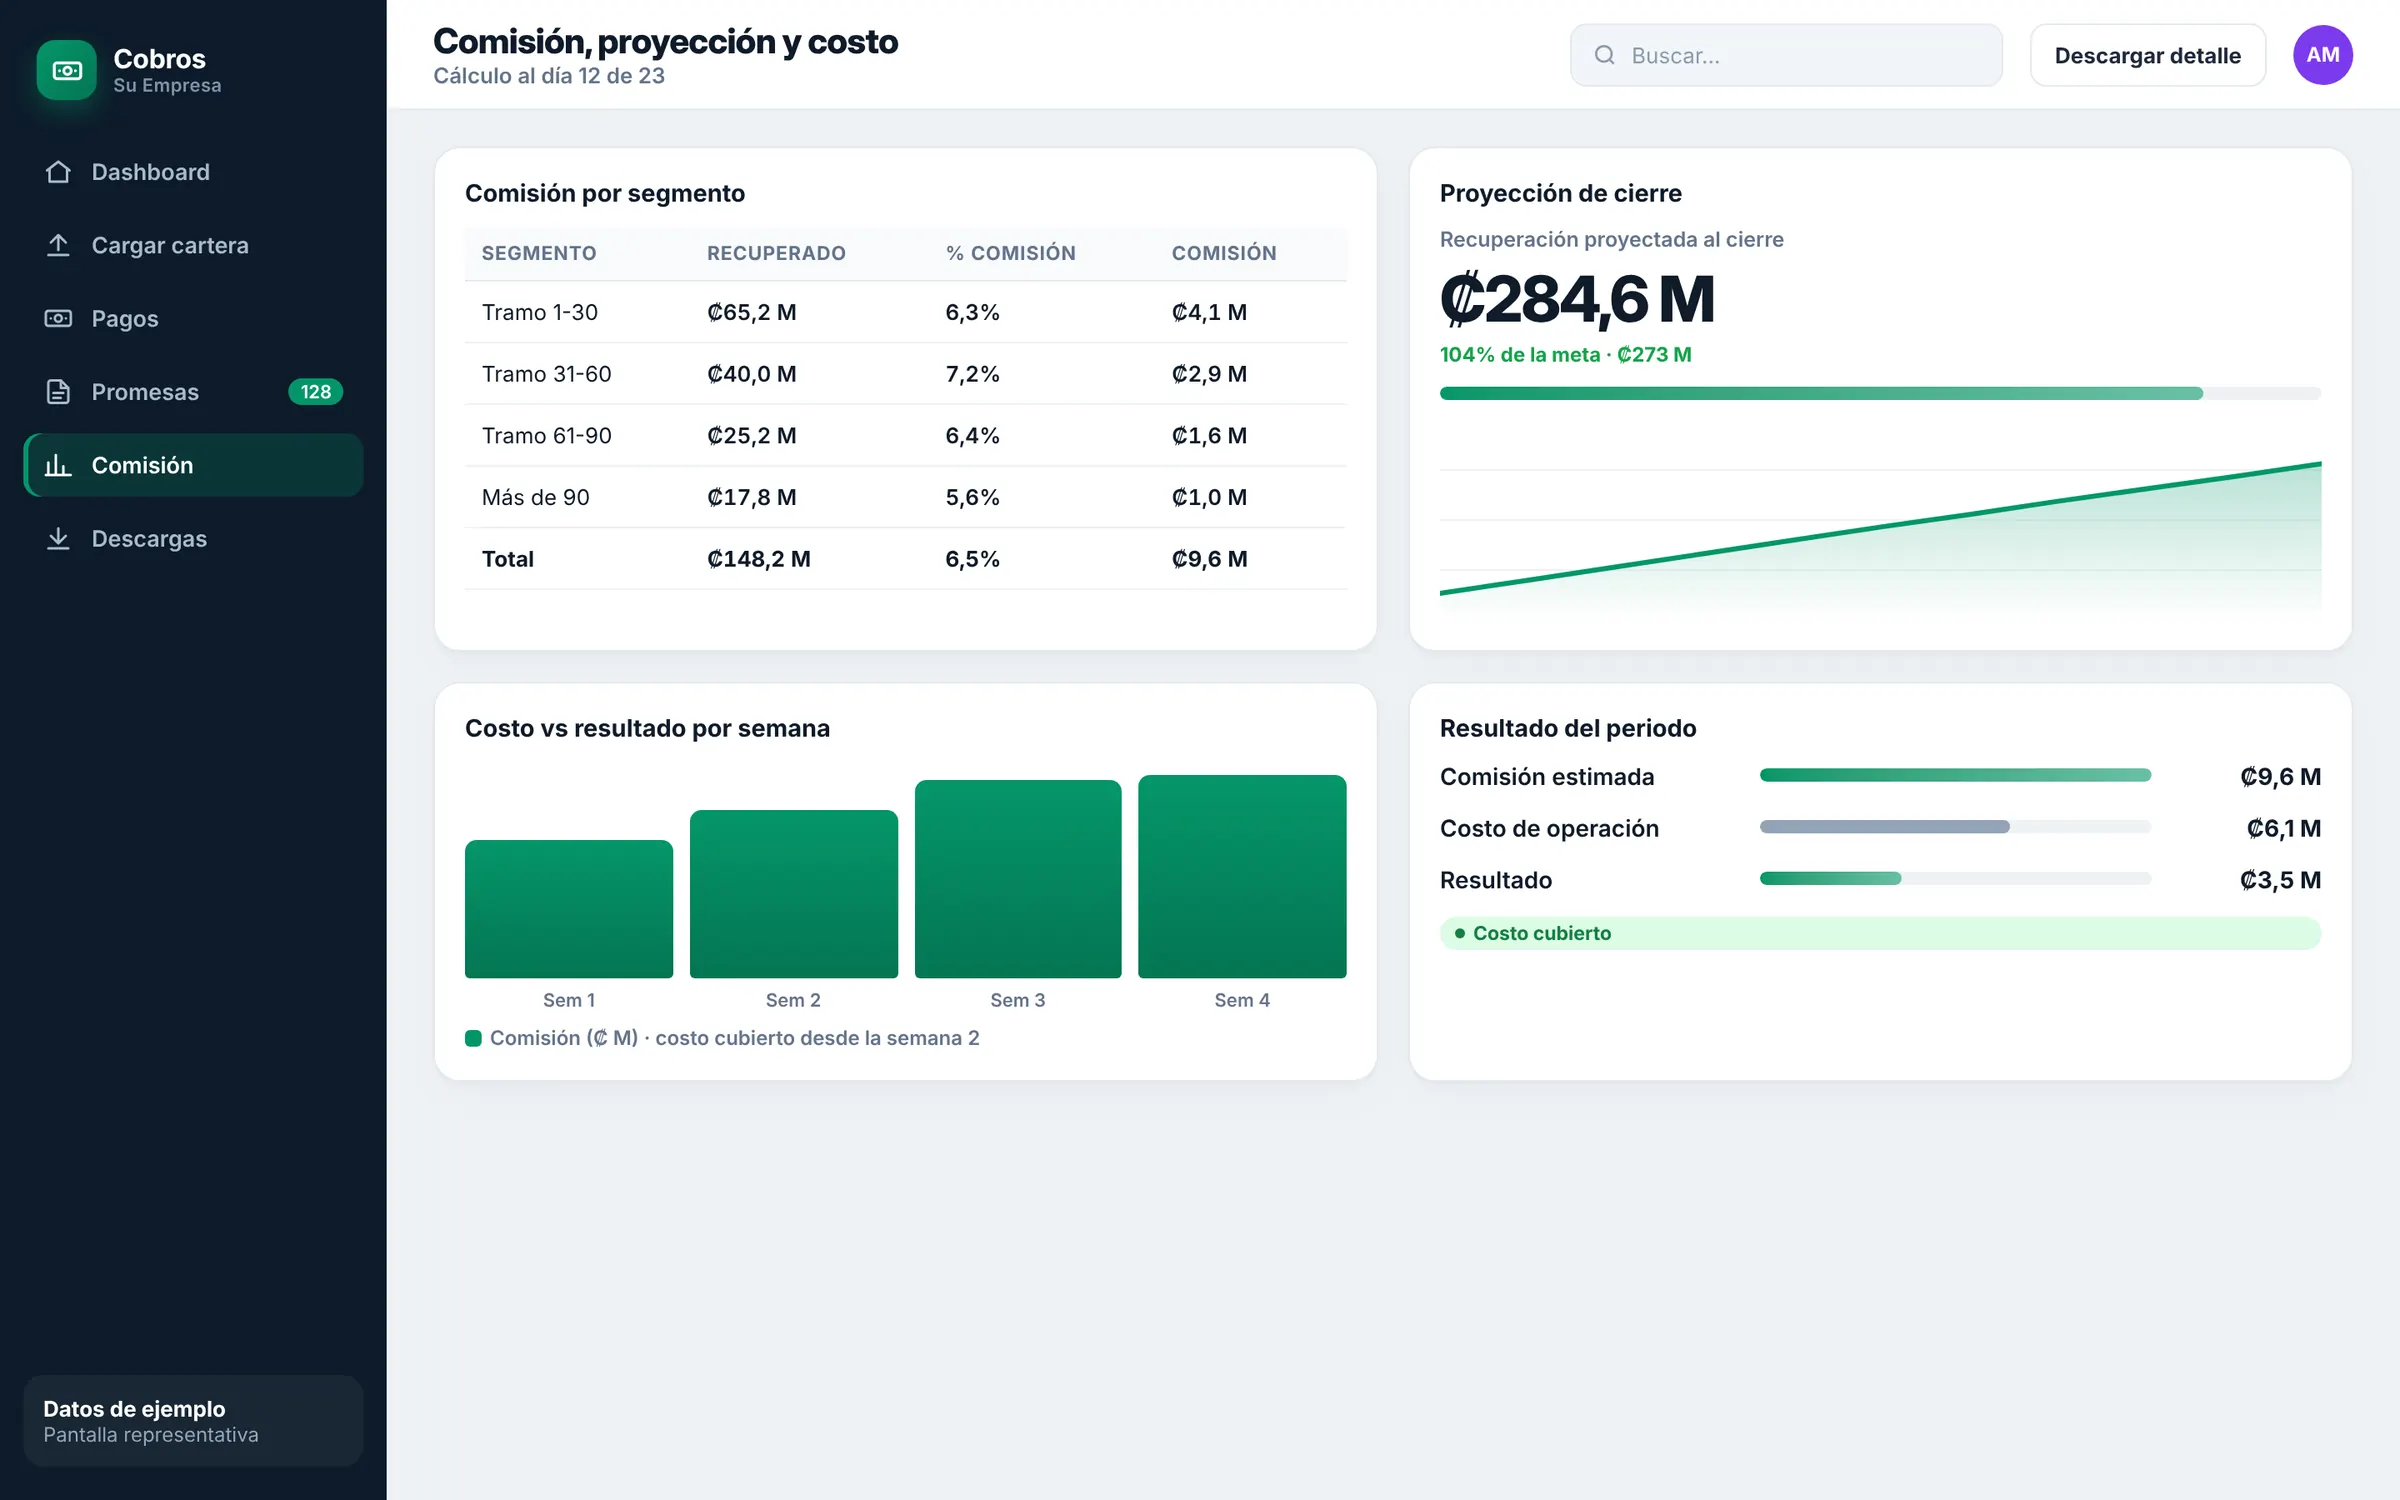2400x1500 pixels.
Task: Click the Descargas download arrow icon
Action: (x=58, y=538)
